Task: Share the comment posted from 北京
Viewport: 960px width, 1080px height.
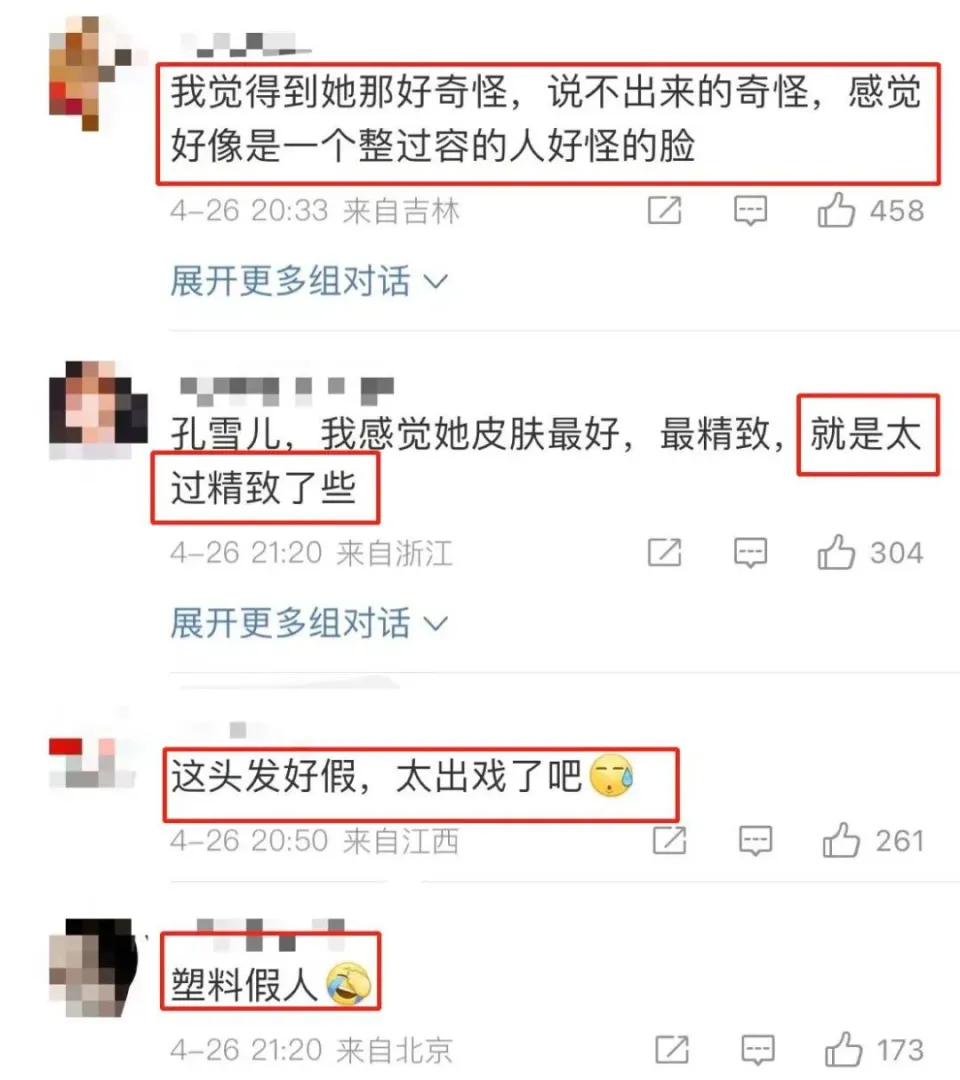Action: (672, 1049)
